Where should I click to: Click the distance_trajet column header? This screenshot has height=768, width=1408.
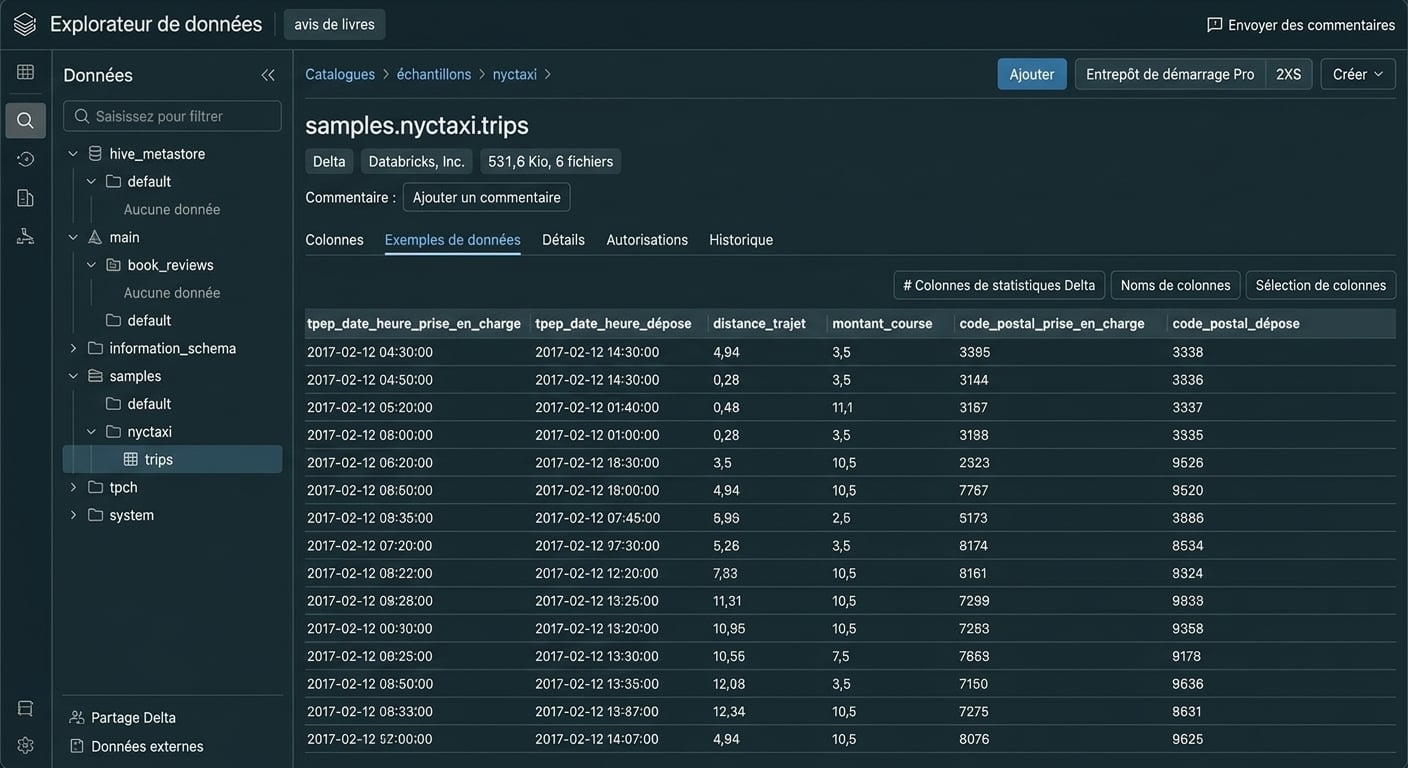pos(759,323)
